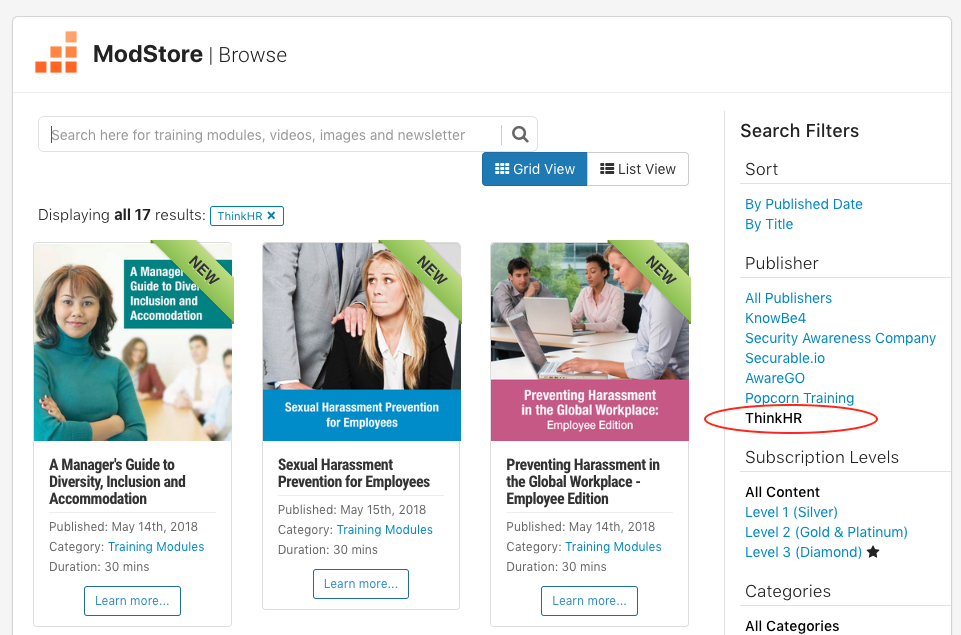The width and height of the screenshot is (961, 635).
Task: Click the training modules search field
Action: point(270,135)
